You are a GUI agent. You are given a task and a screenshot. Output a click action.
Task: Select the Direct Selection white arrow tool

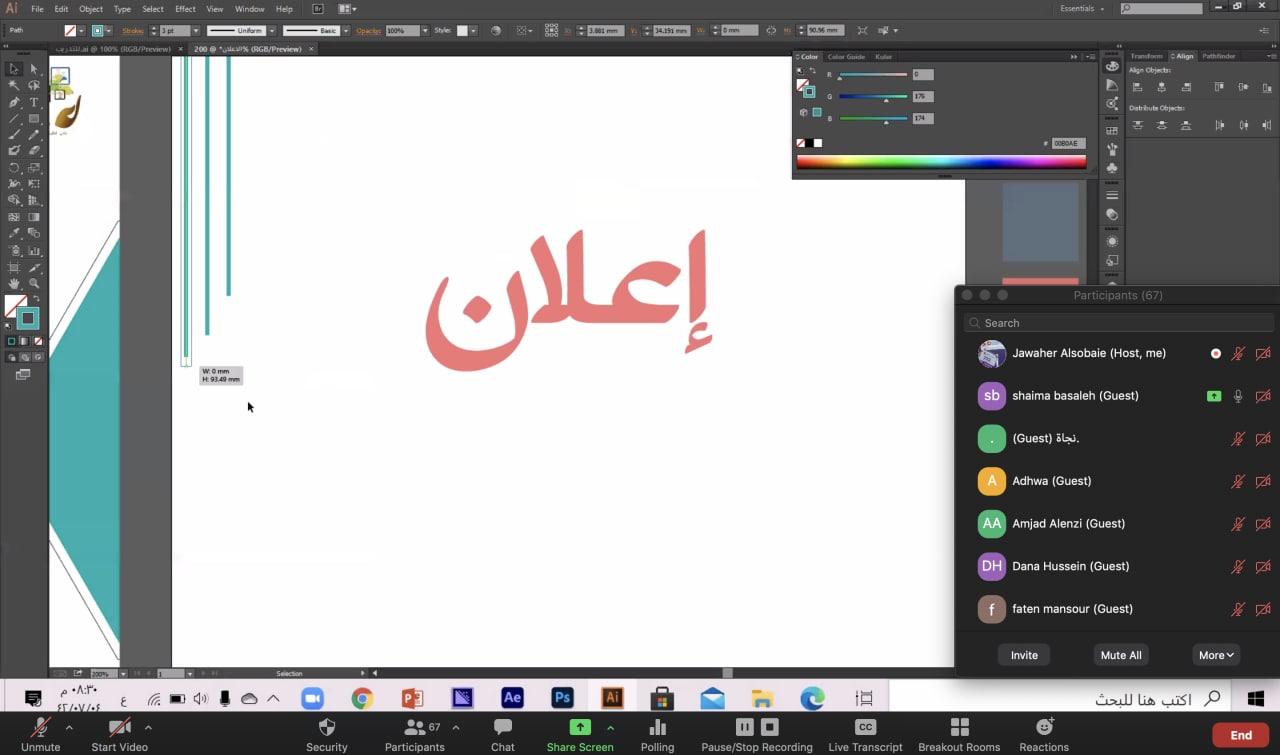(34, 69)
